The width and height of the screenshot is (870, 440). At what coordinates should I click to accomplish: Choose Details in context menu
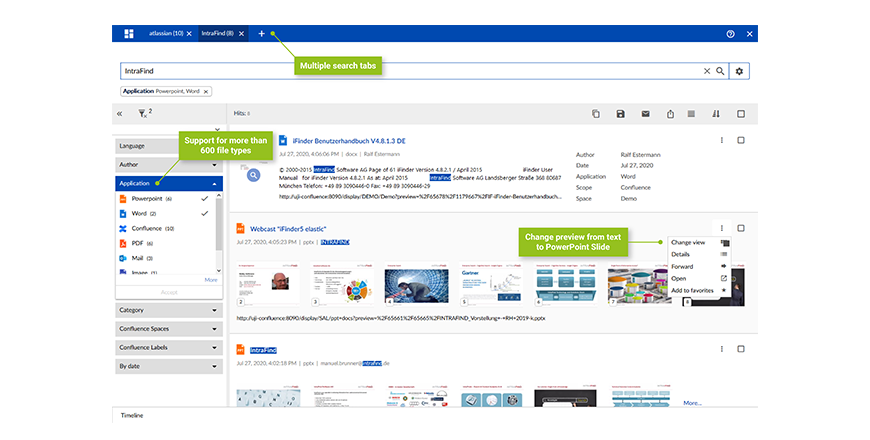pyautogui.click(x=699, y=254)
